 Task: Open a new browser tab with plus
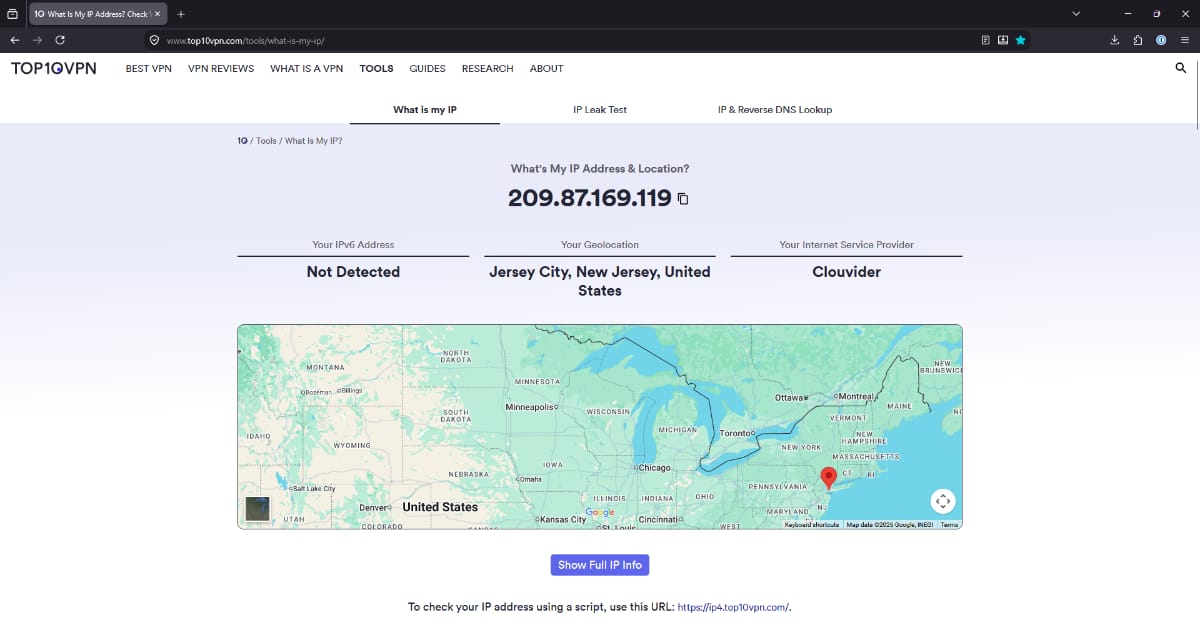(x=181, y=14)
